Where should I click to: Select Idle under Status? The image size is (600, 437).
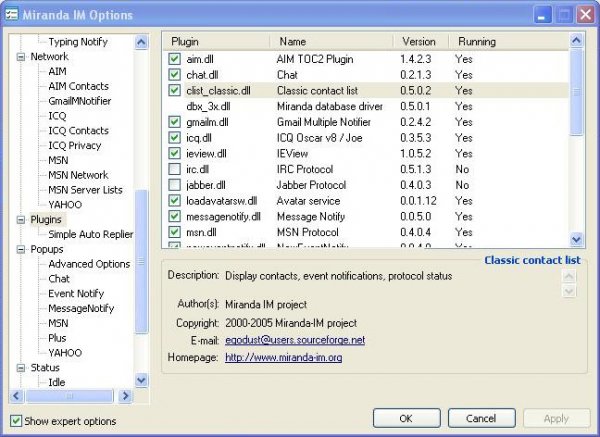click(57, 383)
